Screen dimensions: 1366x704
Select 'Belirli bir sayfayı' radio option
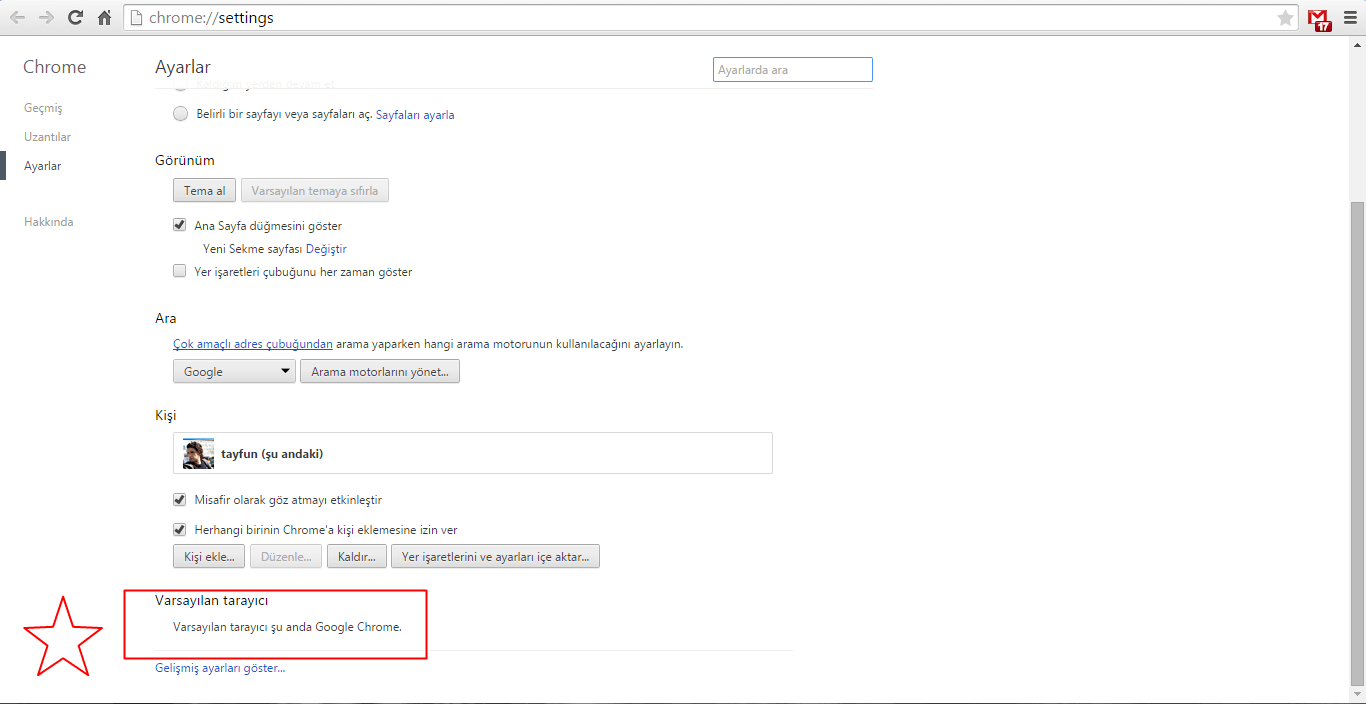click(180, 114)
